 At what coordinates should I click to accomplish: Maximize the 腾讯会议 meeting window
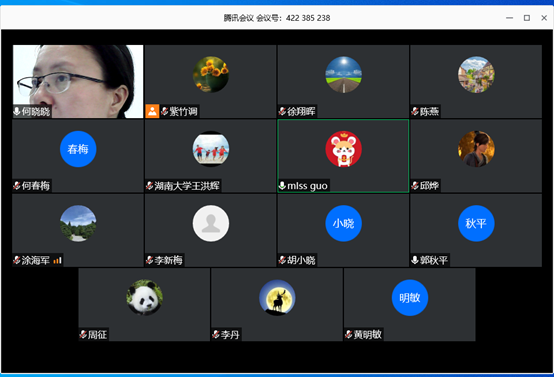tap(527, 18)
